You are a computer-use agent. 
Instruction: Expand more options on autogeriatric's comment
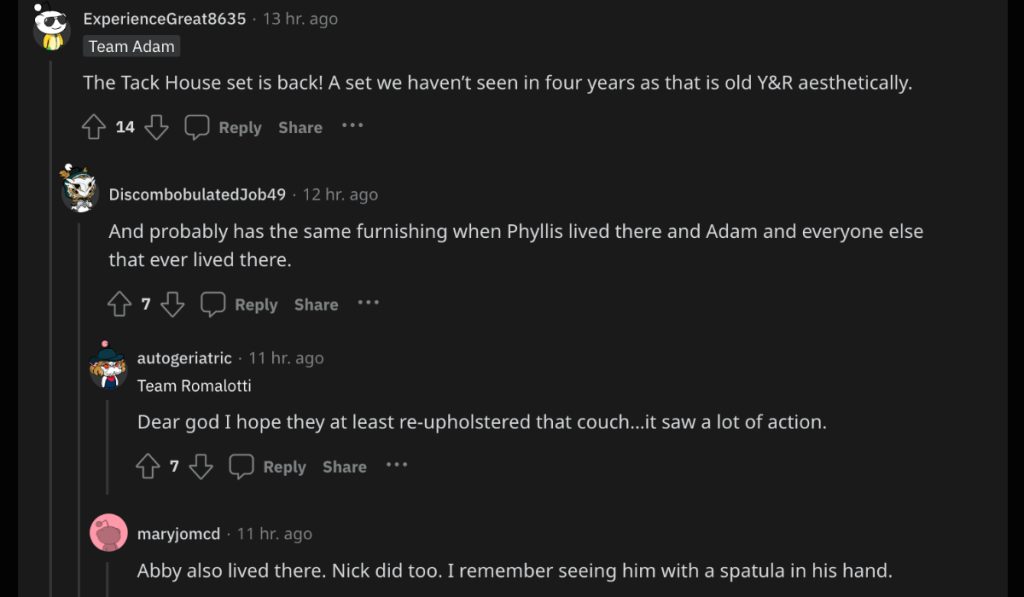click(397, 465)
